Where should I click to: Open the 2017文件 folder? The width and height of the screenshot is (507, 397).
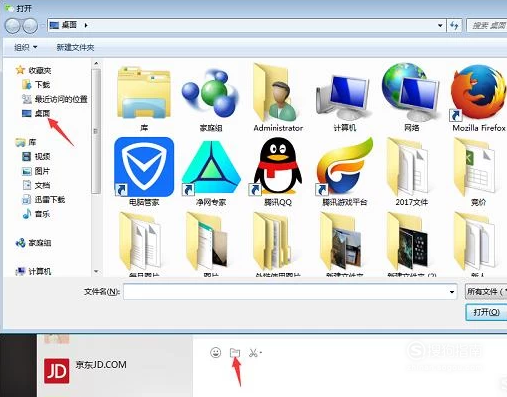pyautogui.click(x=408, y=167)
